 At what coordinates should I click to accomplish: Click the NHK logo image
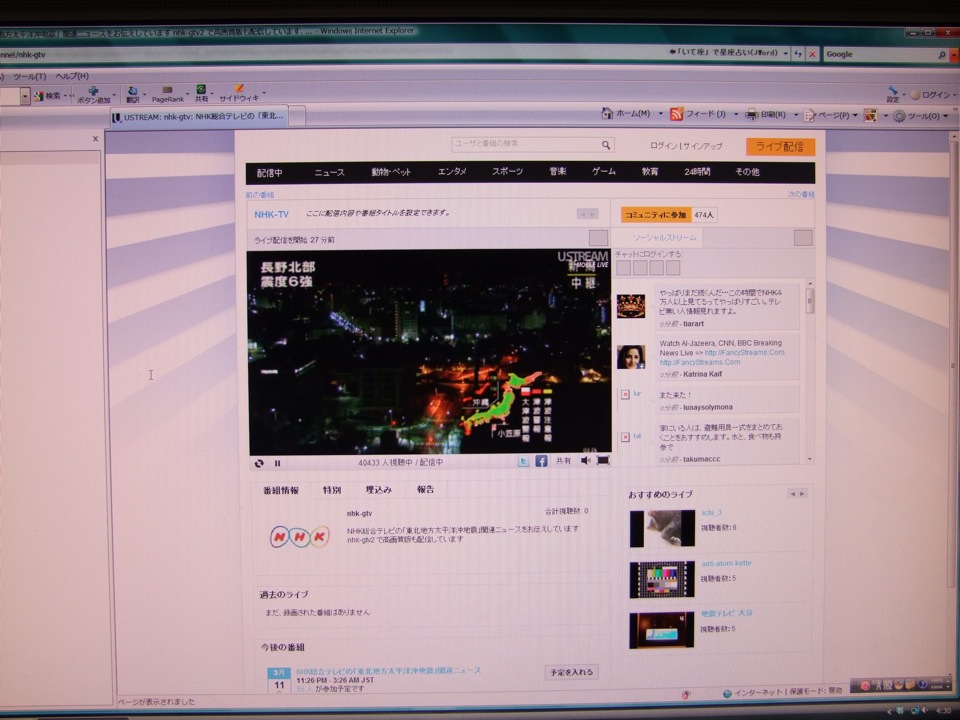299,537
